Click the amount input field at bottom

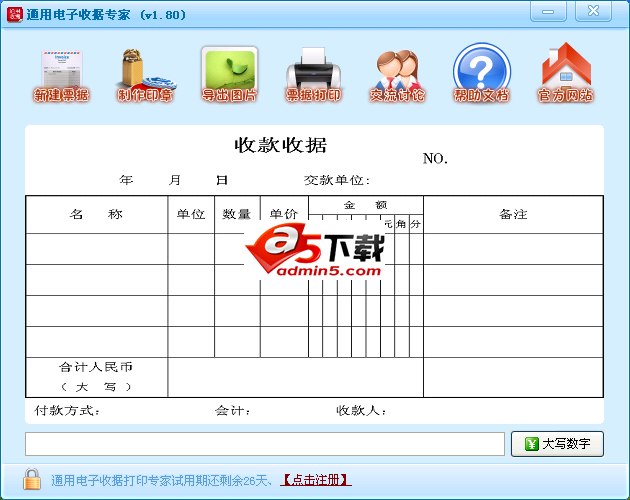265,444
